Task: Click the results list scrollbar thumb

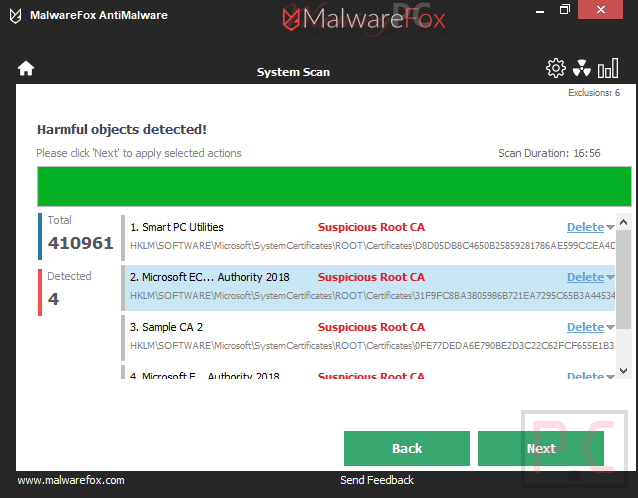Action: tap(623, 279)
